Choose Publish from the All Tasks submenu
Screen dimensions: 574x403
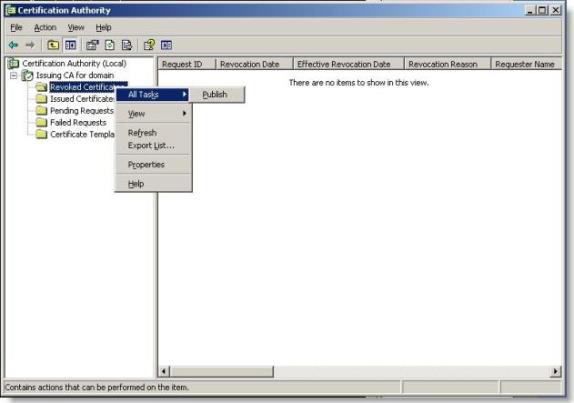[x=217, y=94]
